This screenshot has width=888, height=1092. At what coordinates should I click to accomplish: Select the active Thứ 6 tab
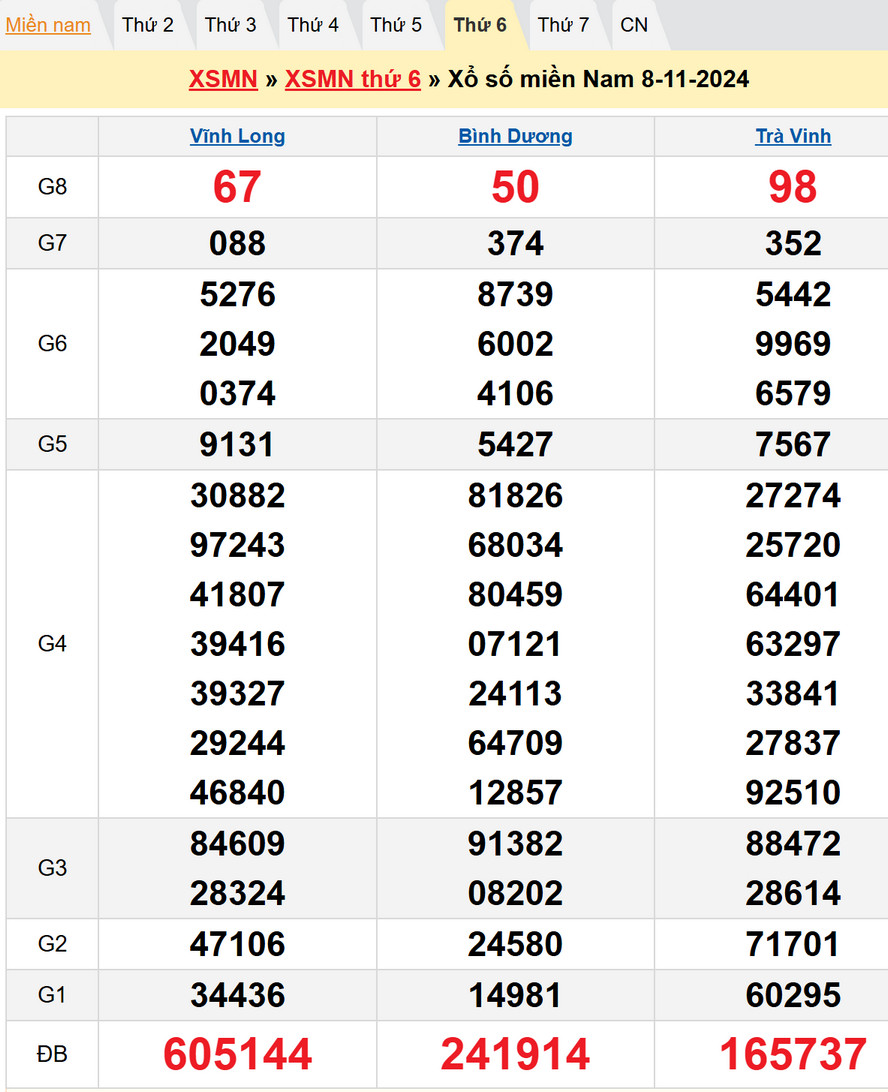coord(480,25)
